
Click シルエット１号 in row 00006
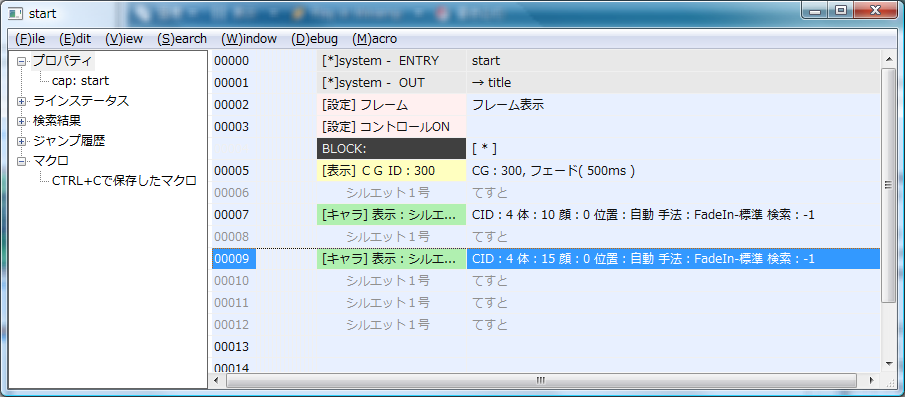click(388, 193)
